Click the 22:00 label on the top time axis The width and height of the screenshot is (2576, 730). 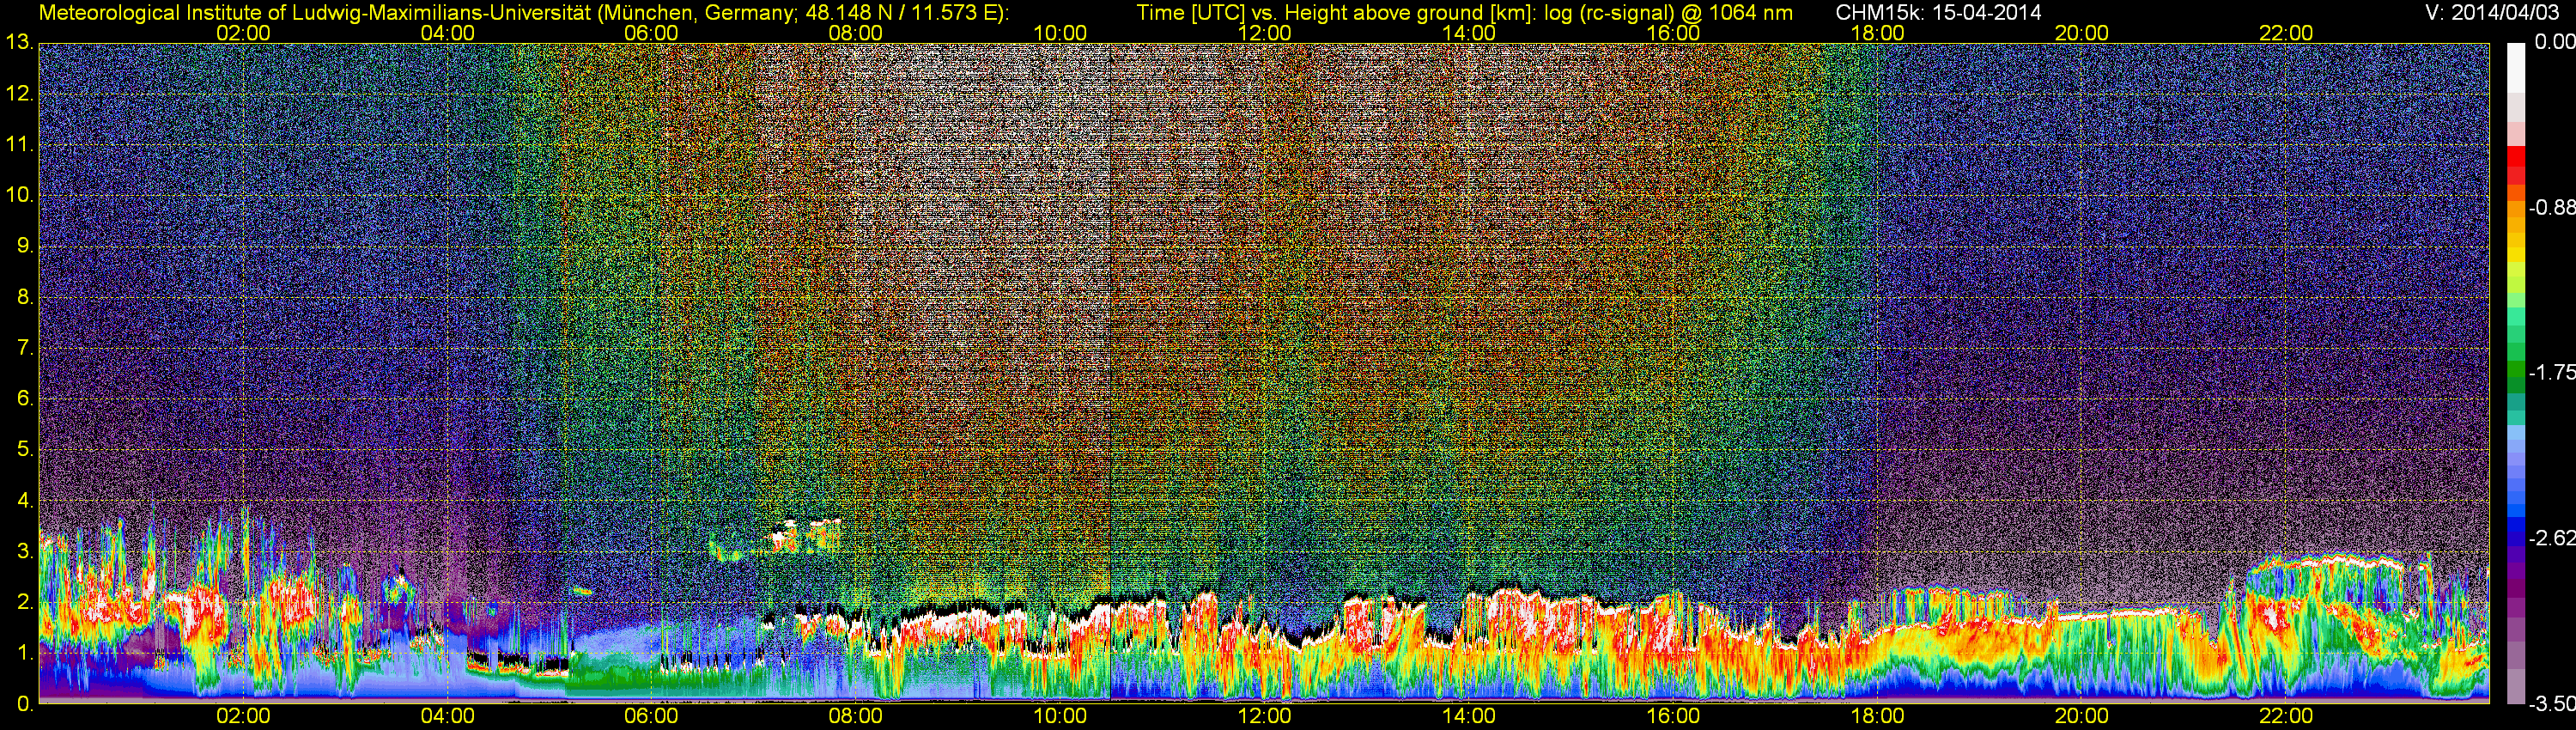[x=2286, y=33]
